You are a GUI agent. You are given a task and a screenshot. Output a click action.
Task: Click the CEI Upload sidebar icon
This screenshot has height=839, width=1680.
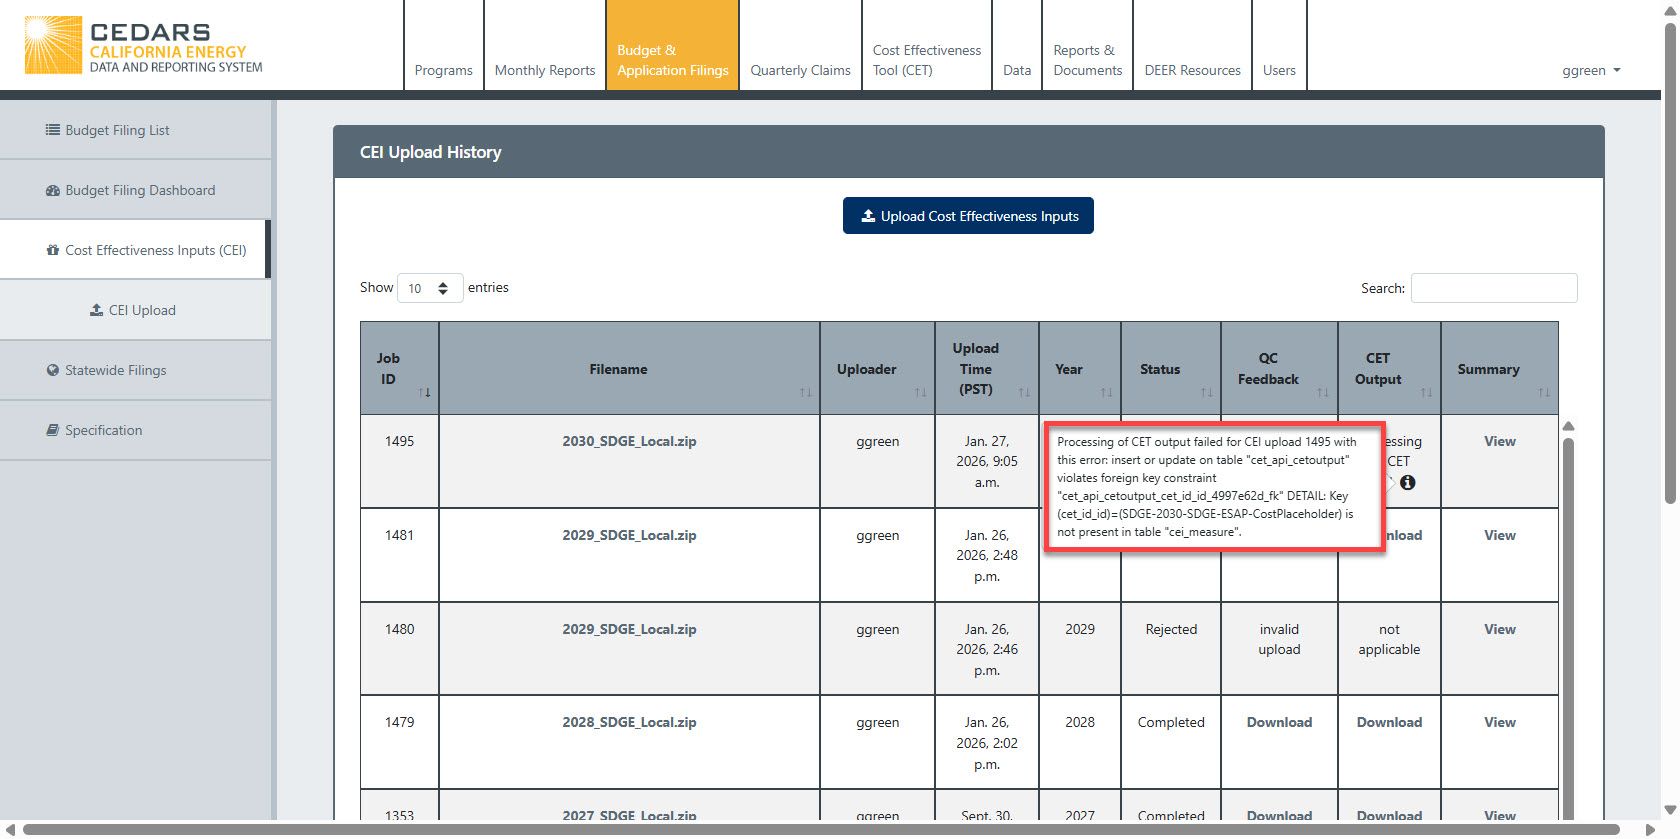tap(96, 310)
